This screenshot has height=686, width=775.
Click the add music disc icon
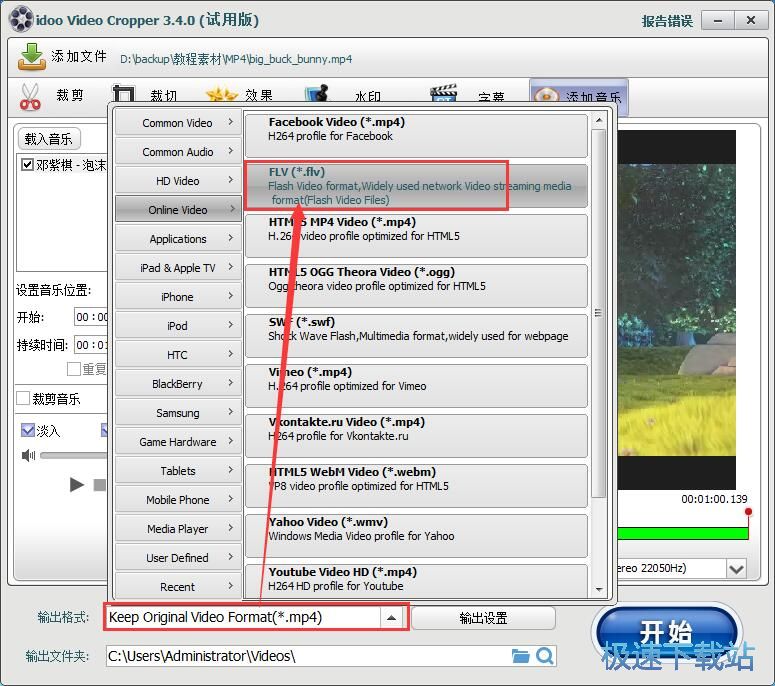(546, 95)
